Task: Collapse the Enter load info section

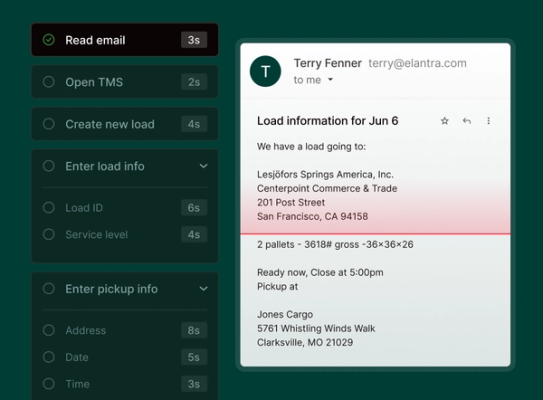Action: 204,166
